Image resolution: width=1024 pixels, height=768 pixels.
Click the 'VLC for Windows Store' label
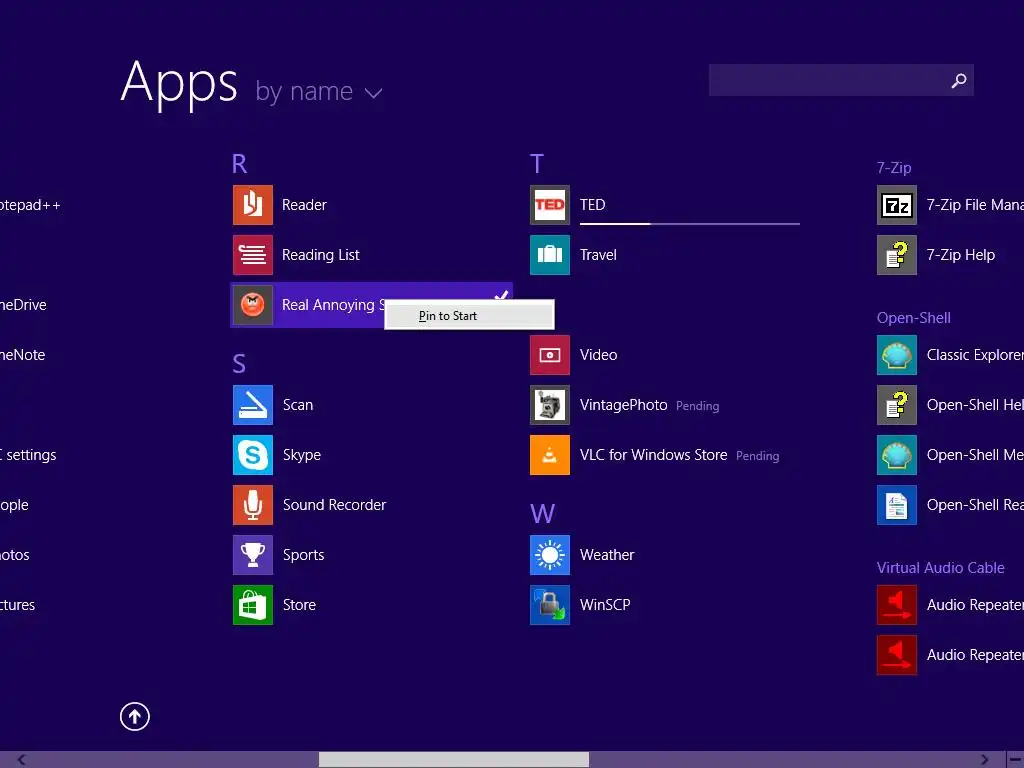(x=654, y=455)
